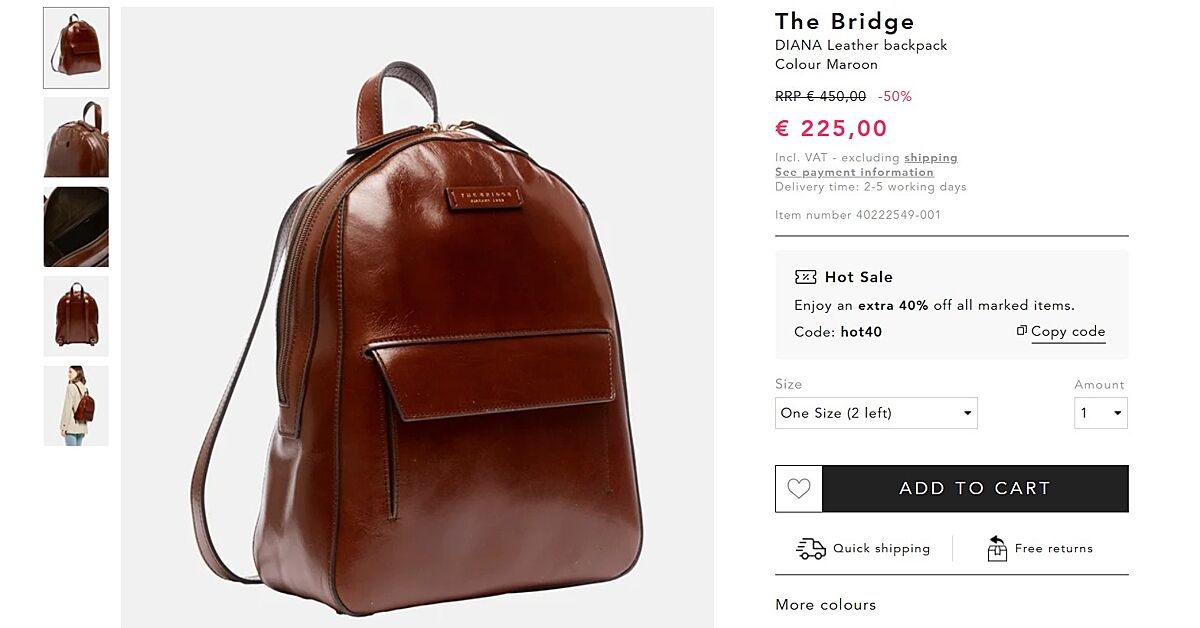Click The Bridge brand name
Viewport: 1200px width, 628px height.
845,21
